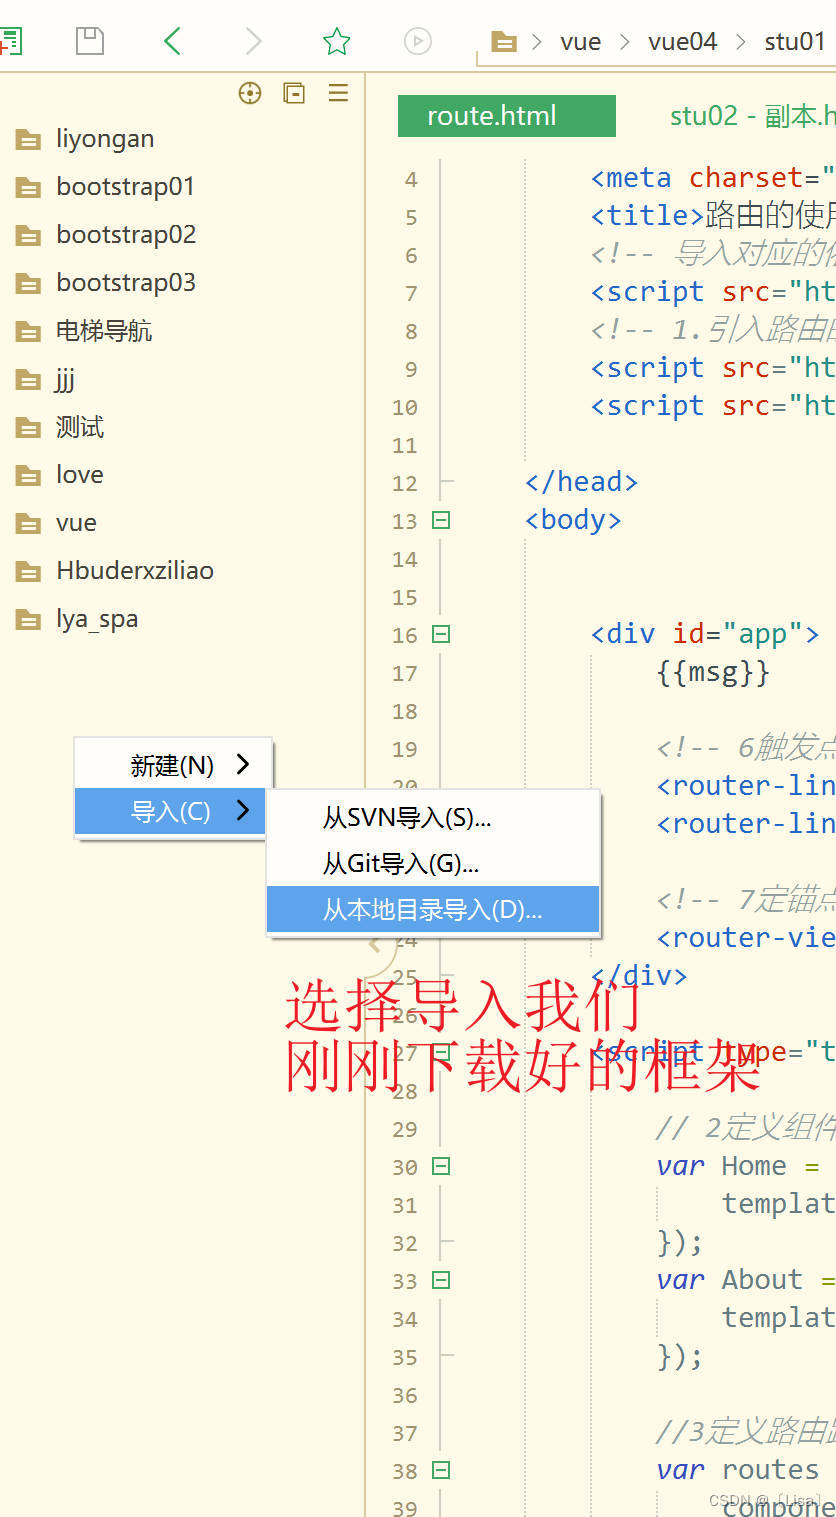Click the run play circle icon
This screenshot has height=1517, width=836.
(418, 41)
